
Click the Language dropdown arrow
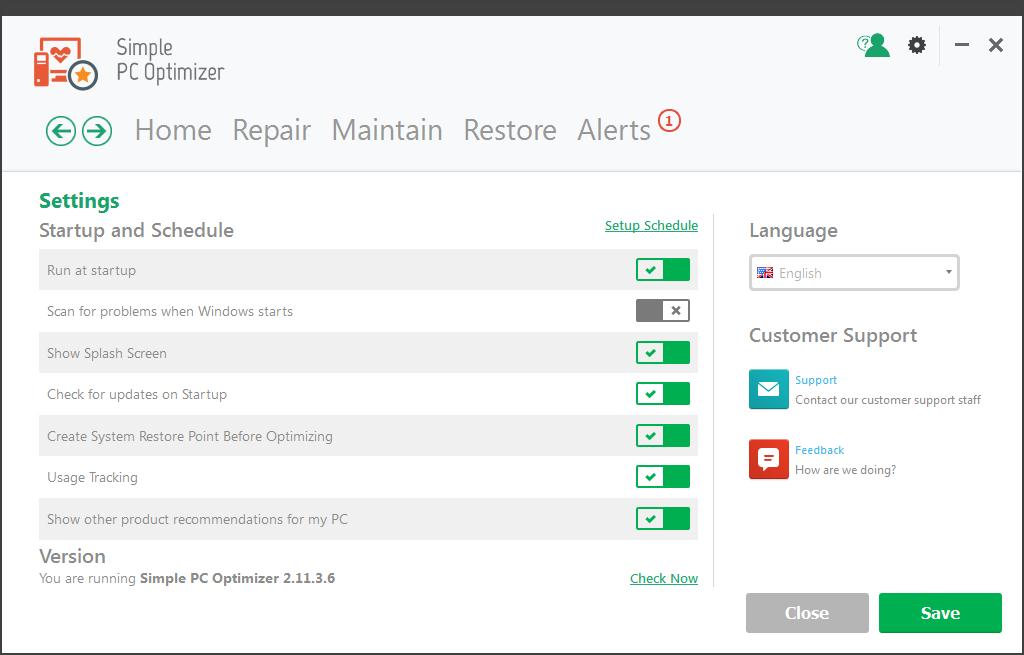pos(946,271)
